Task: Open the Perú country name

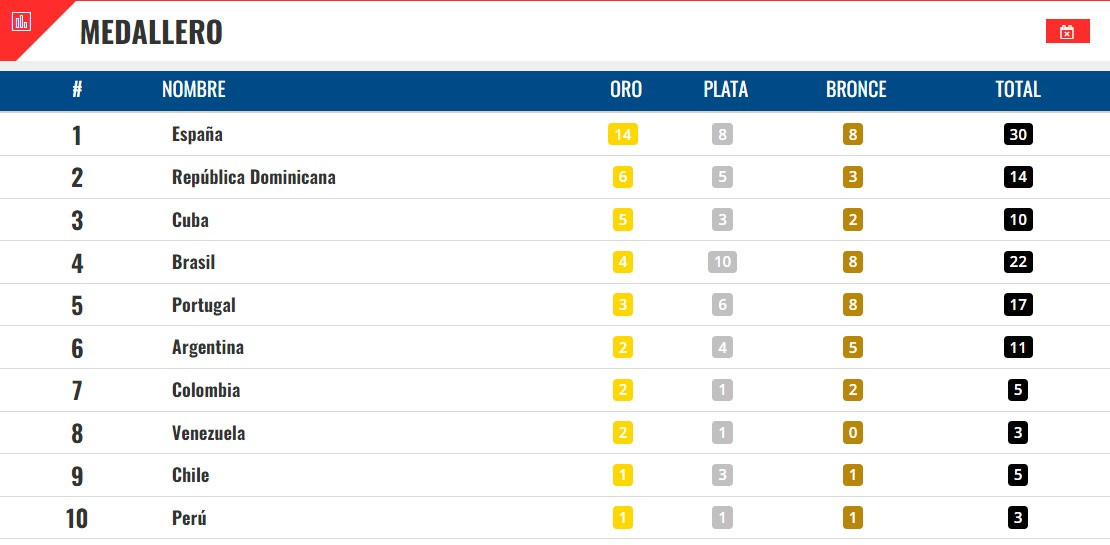Action: pyautogui.click(x=189, y=517)
